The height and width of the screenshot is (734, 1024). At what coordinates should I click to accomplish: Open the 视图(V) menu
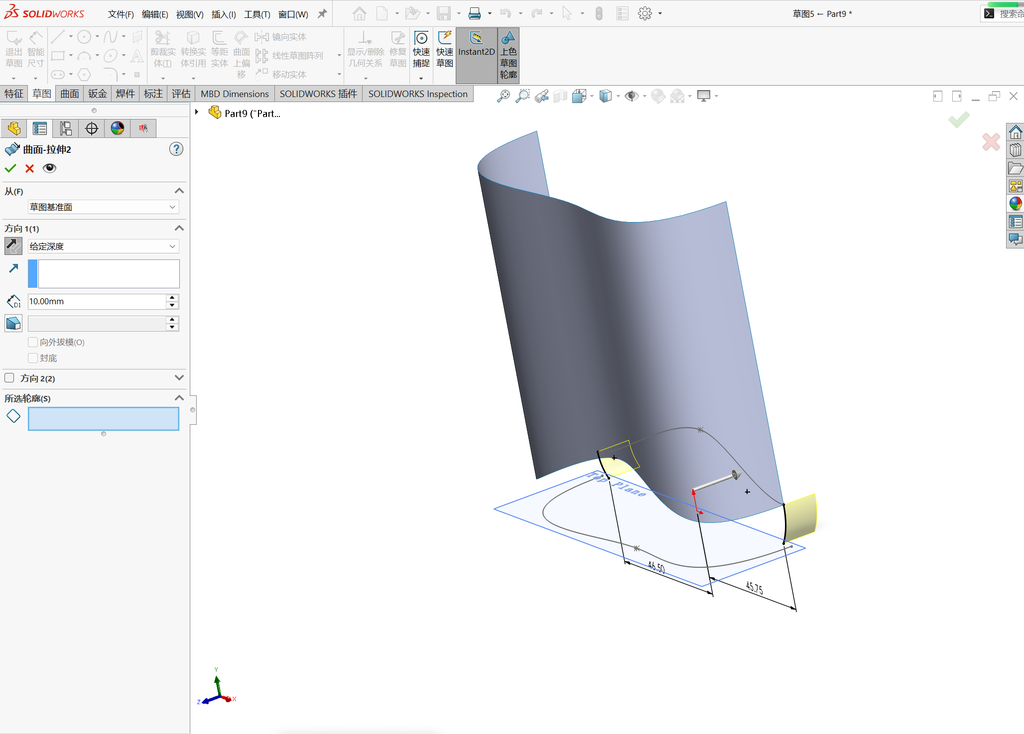click(x=189, y=14)
